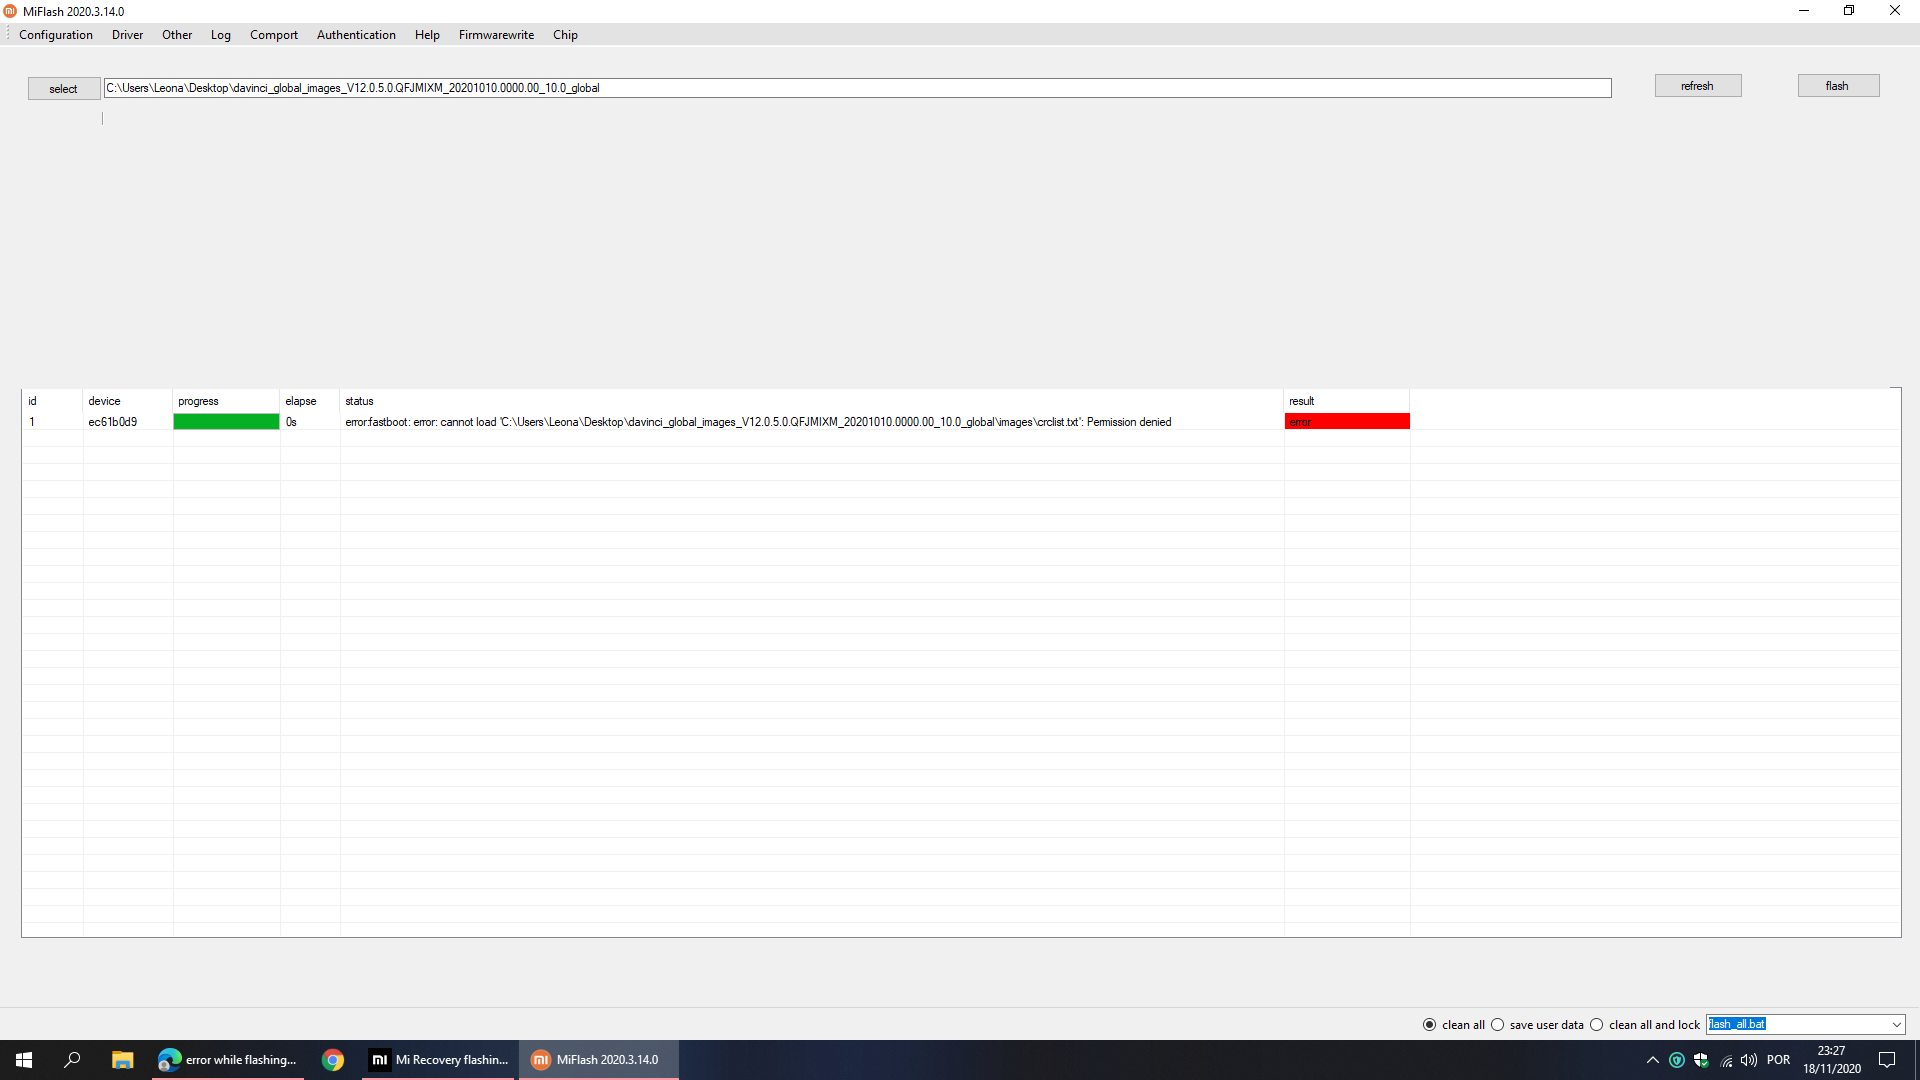Expand flash_all.bat script dropdown
The width and height of the screenshot is (1920, 1080).
pyautogui.click(x=1896, y=1025)
